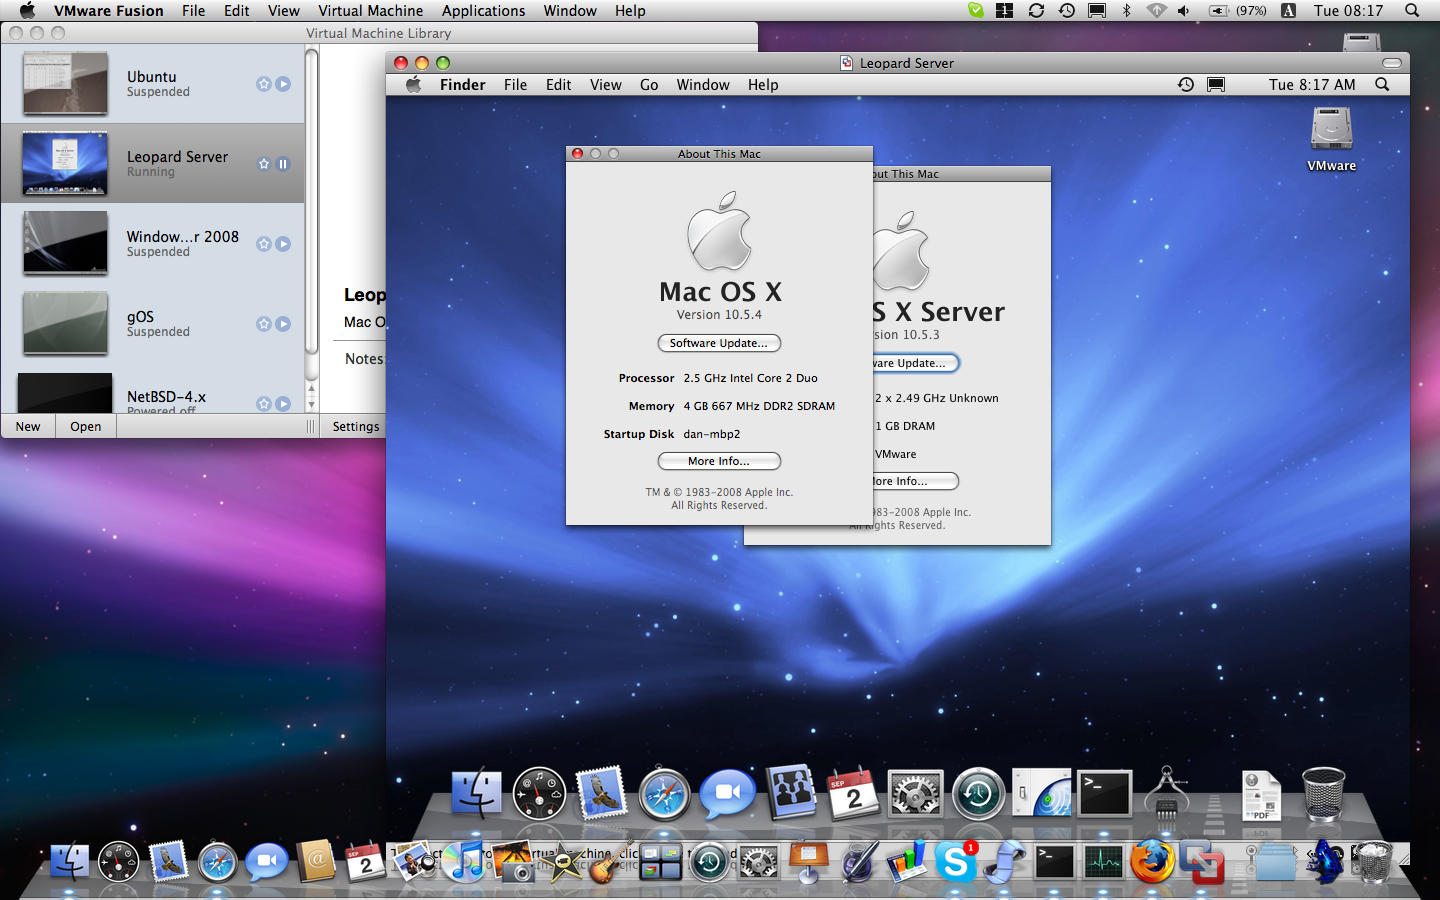Viewport: 1440px width, 900px height.
Task: Open the Finder menu in Leopard Server
Action: (x=462, y=85)
